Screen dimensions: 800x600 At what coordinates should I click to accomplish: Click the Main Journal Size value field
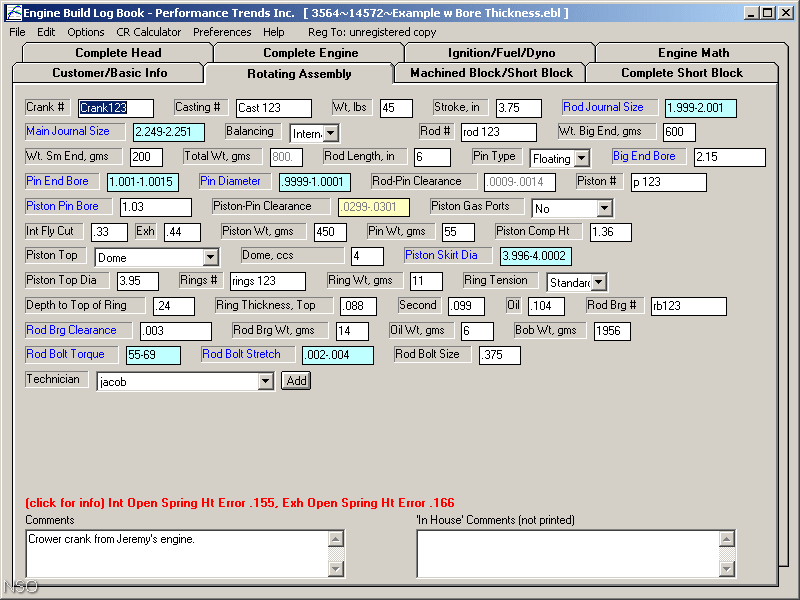(169, 132)
